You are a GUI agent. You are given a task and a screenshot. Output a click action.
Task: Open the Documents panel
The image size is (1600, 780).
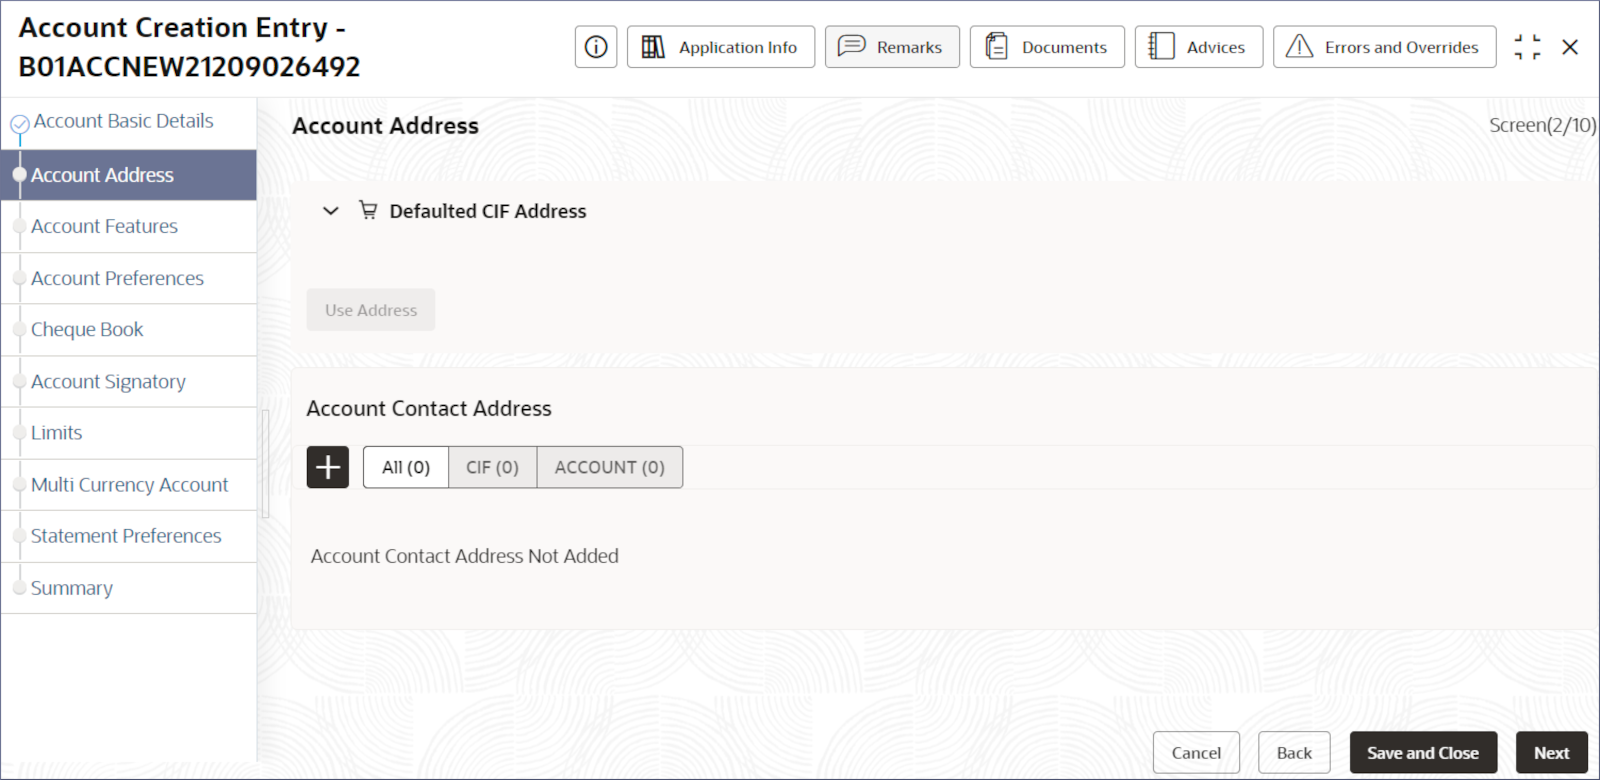coord(1047,47)
